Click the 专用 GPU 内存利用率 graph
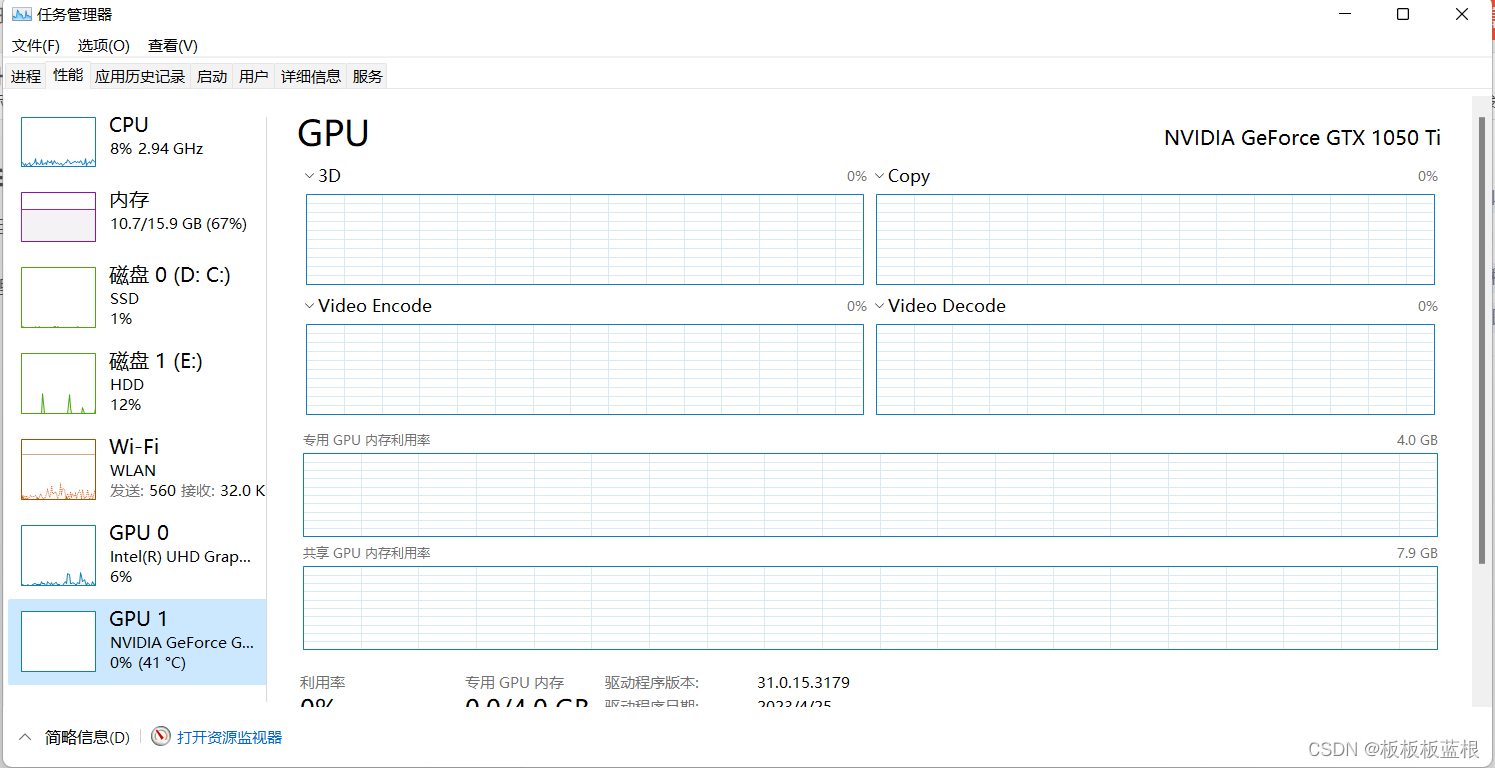Screen dimensions: 1495x768 870,495
